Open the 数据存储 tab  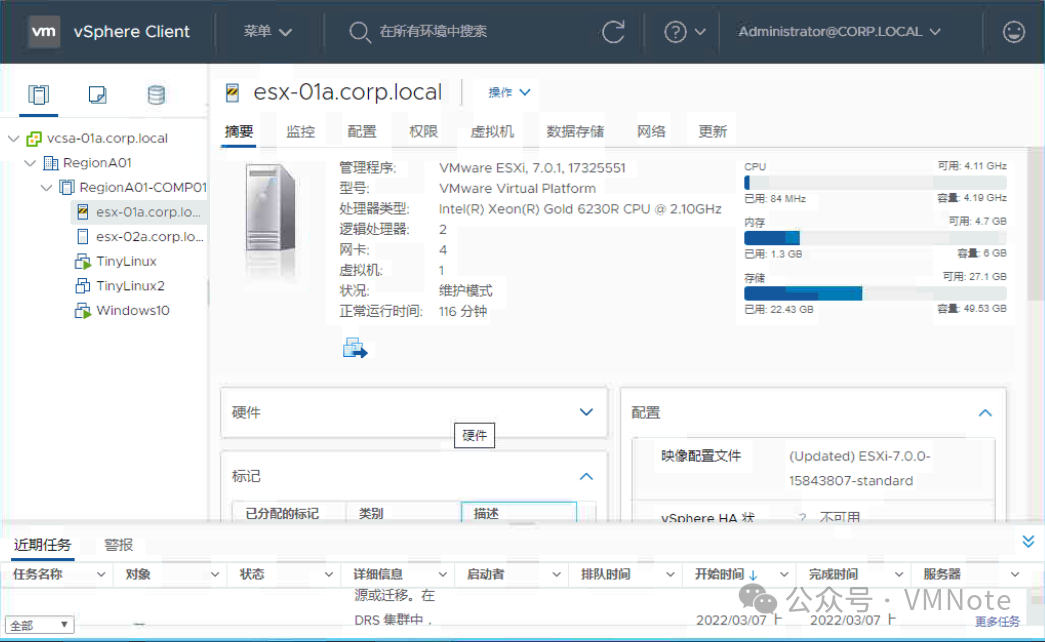pos(575,131)
